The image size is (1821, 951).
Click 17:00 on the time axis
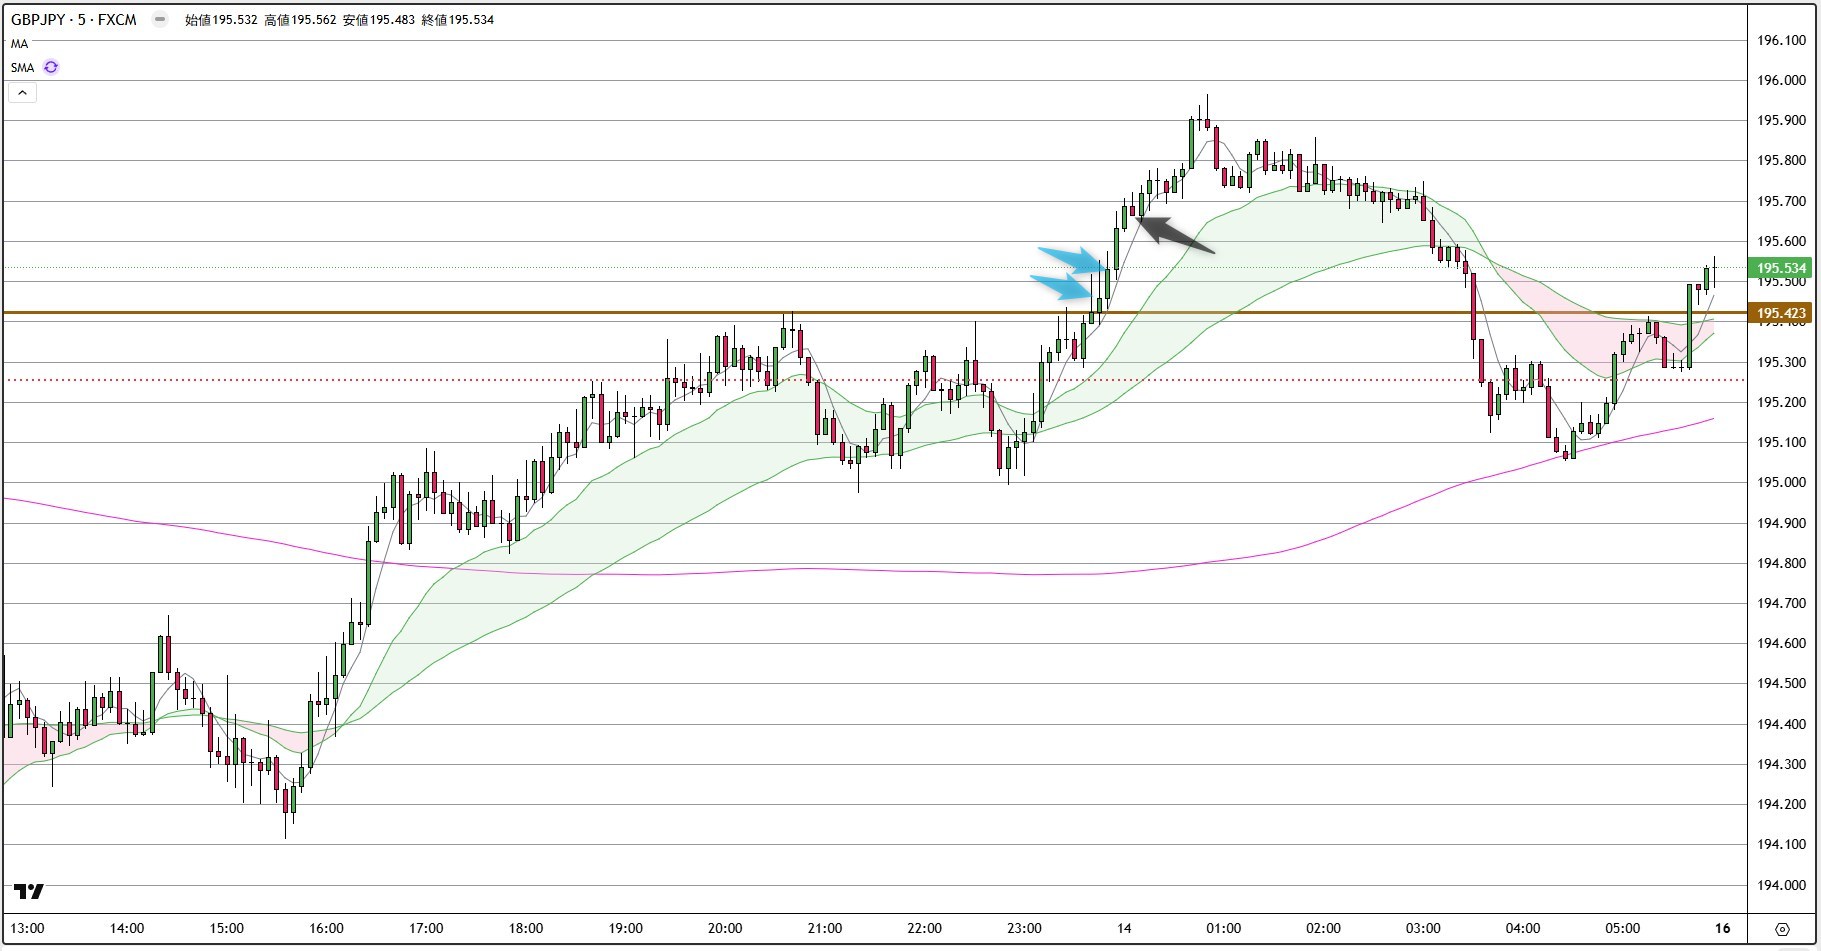[x=426, y=928]
